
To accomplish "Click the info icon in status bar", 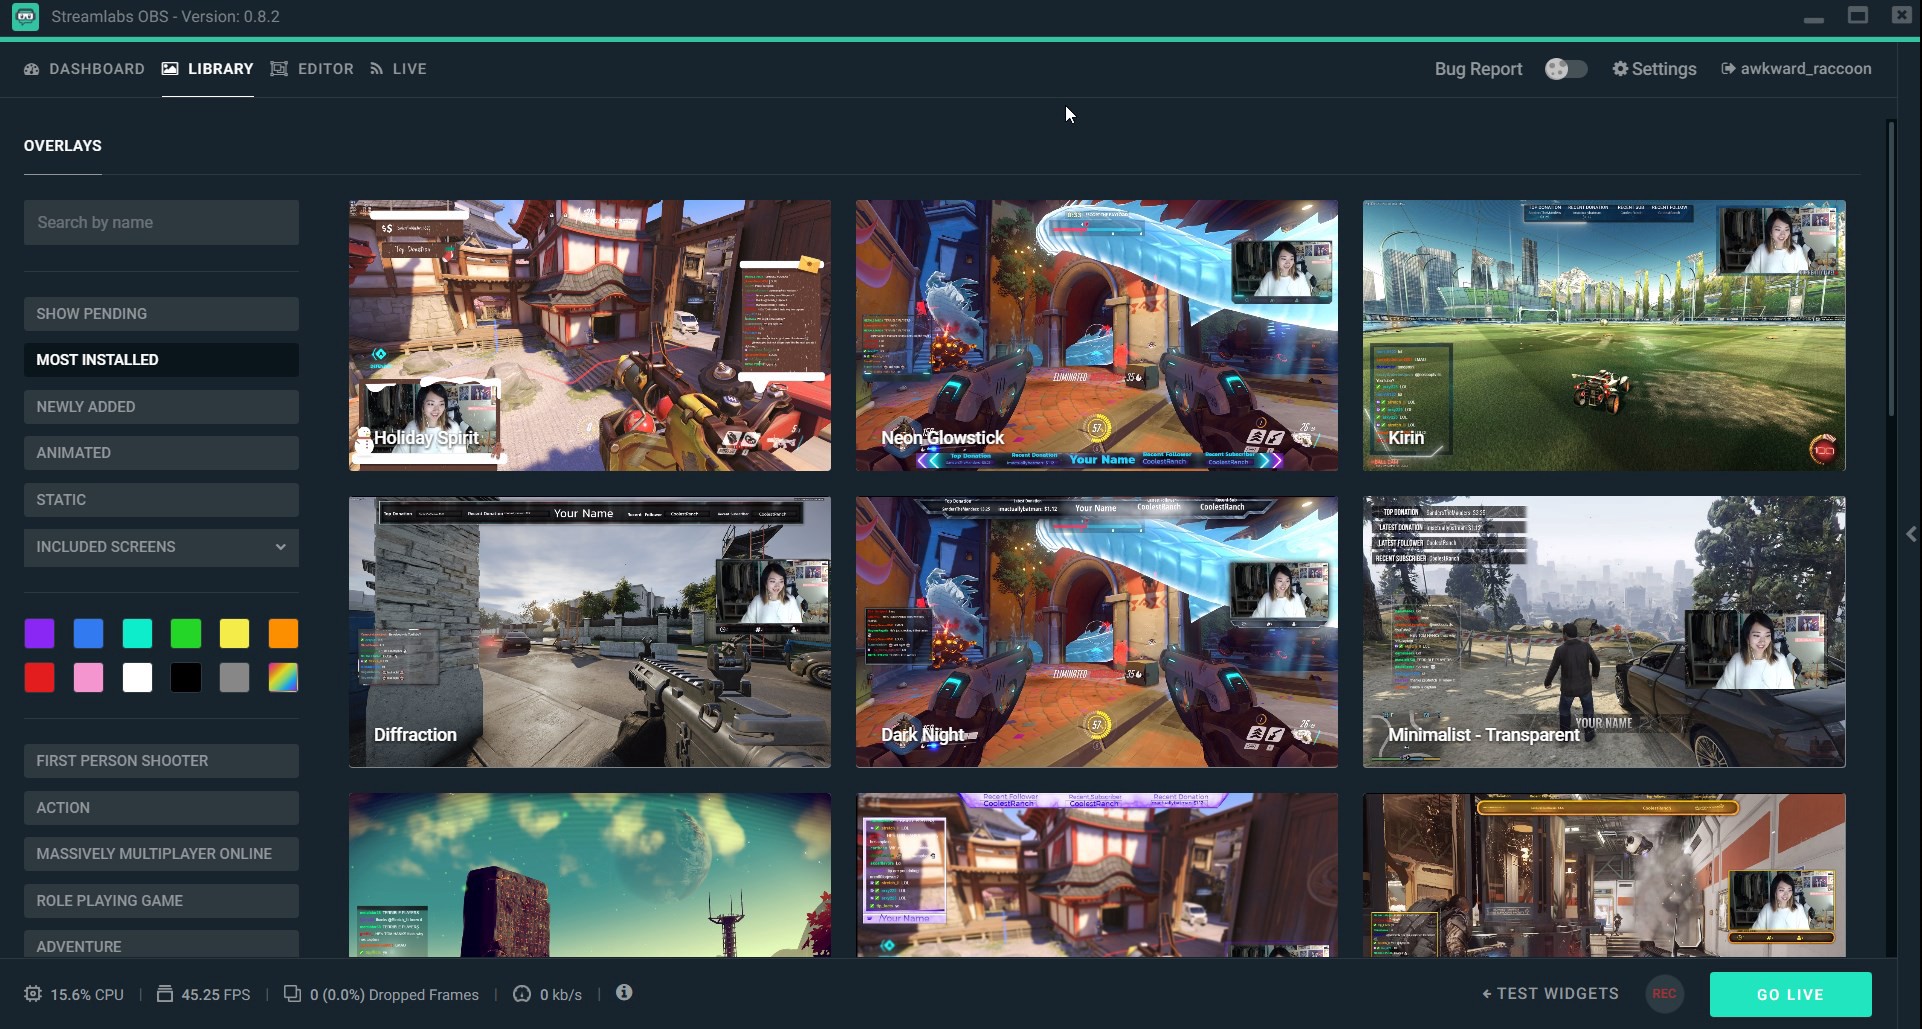I will pos(624,992).
